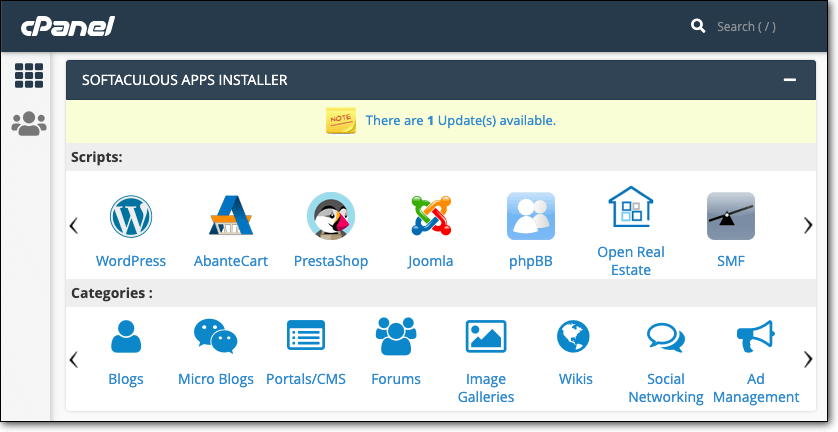Click the User Manager people icon in sidebar
The image size is (838, 432).
pyautogui.click(x=29, y=124)
